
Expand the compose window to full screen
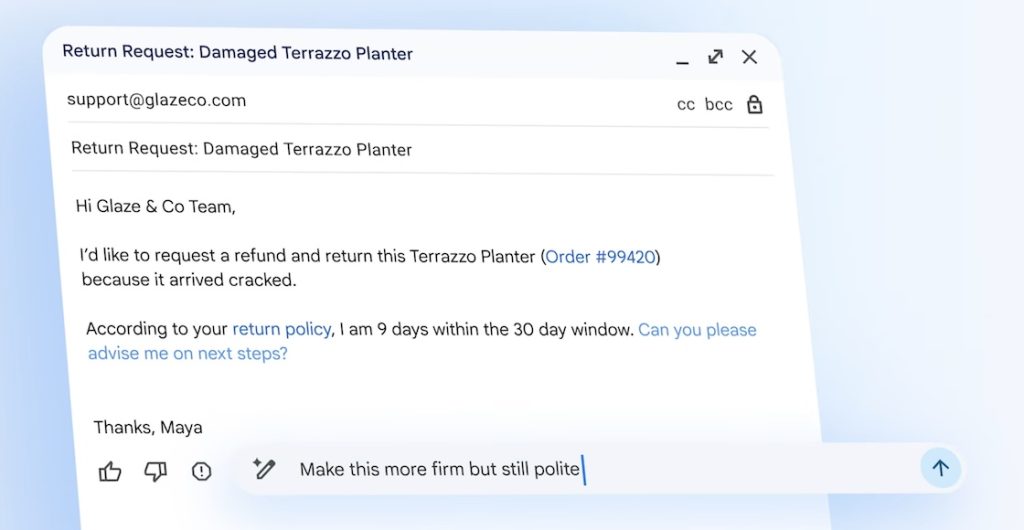click(715, 57)
